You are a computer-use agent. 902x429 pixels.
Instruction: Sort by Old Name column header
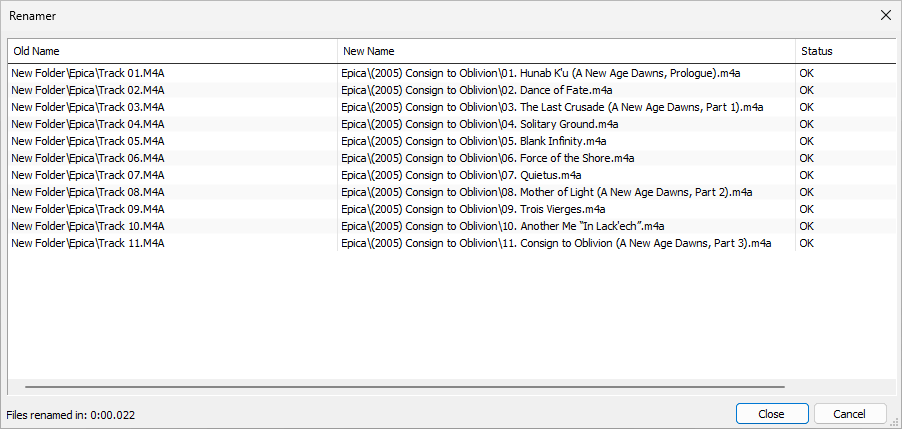pos(172,51)
